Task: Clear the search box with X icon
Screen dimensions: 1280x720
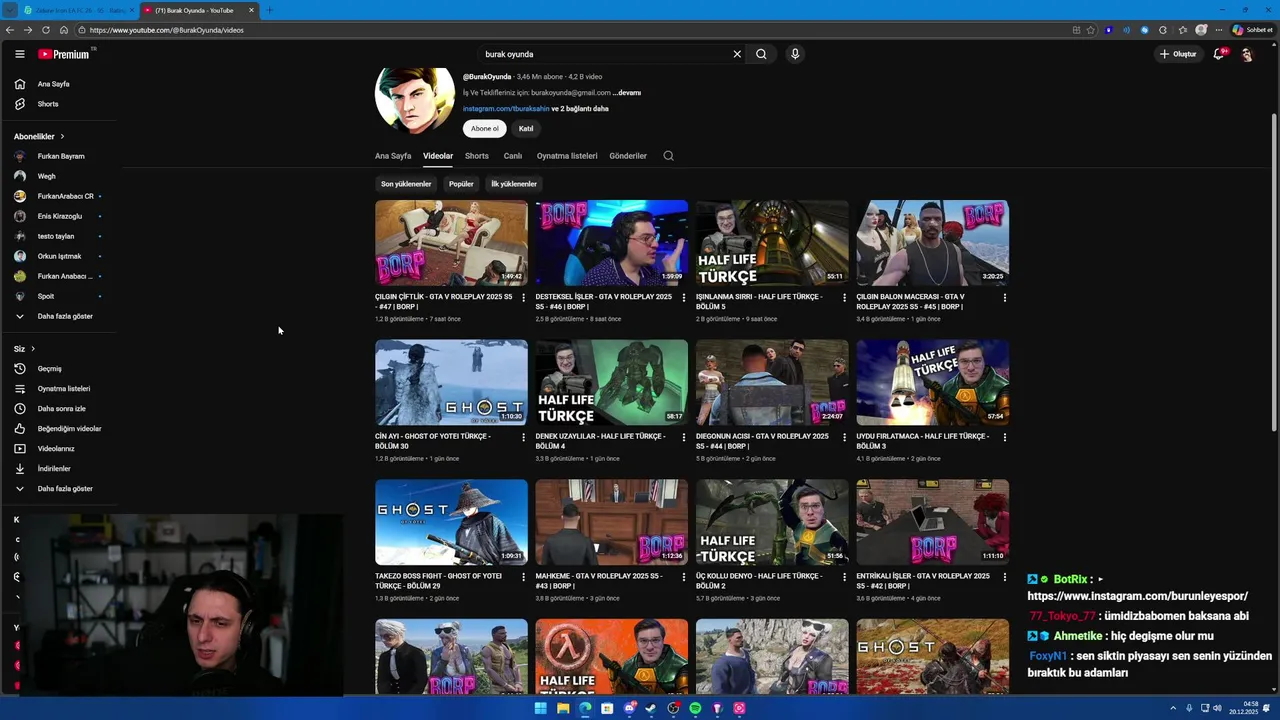Action: point(737,54)
